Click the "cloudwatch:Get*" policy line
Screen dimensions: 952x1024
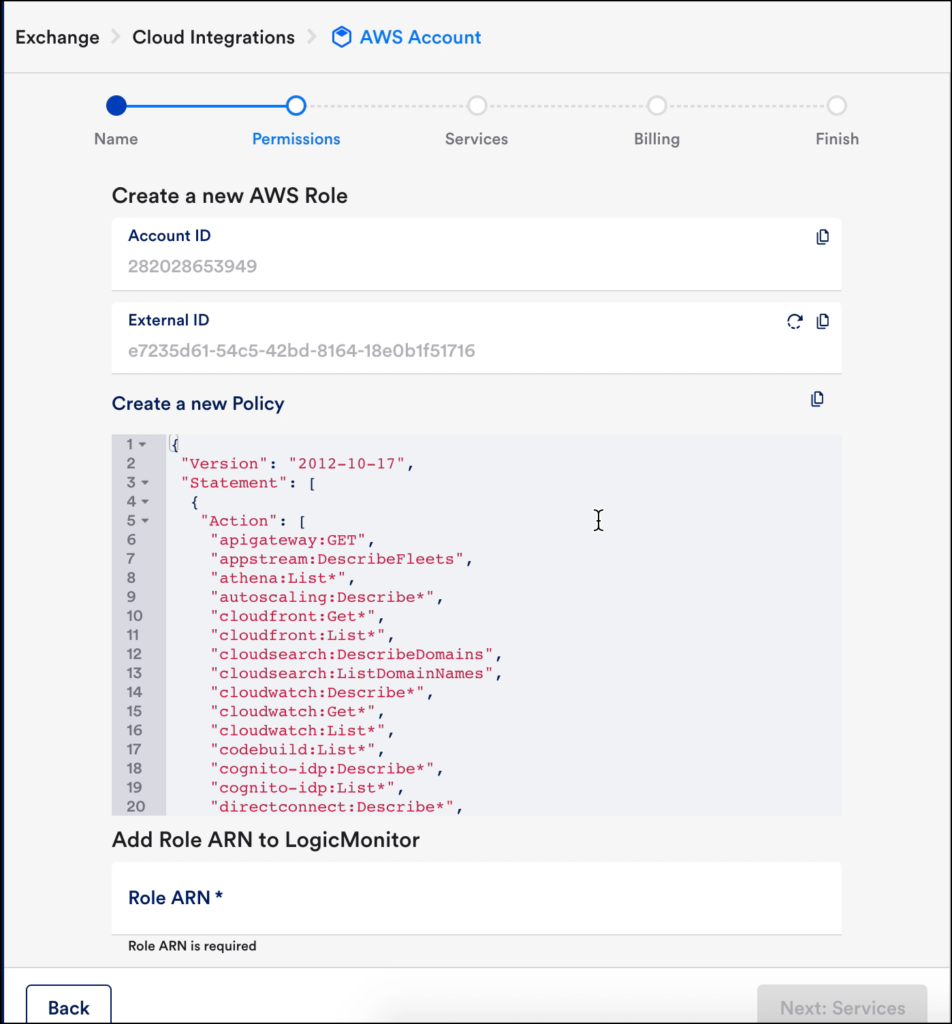coord(297,711)
